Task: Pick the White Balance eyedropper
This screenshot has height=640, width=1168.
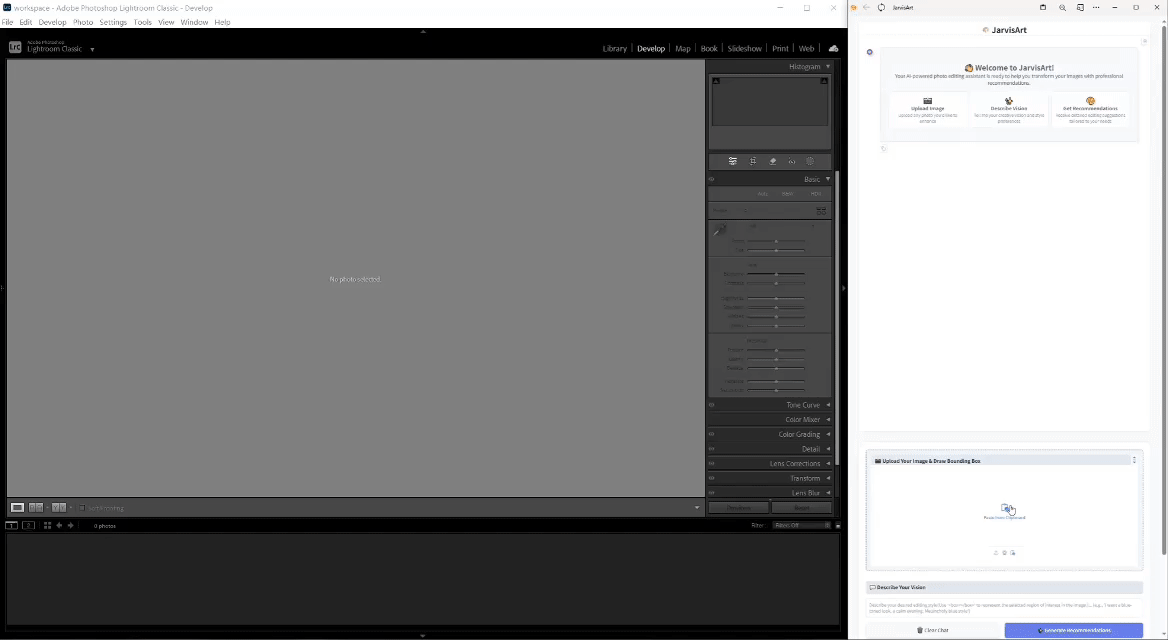Action: pyautogui.click(x=719, y=229)
